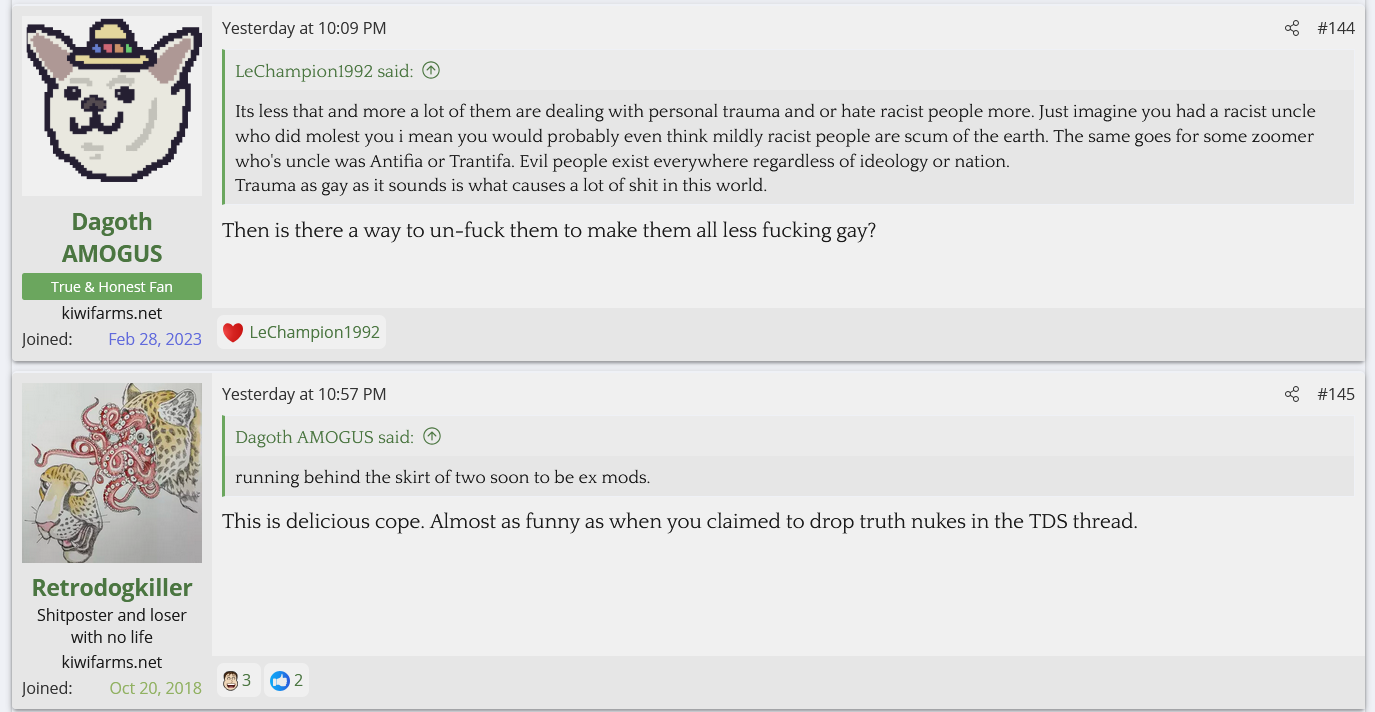
Task: Open the Retrodogkiller username profile link
Action: pos(112,587)
